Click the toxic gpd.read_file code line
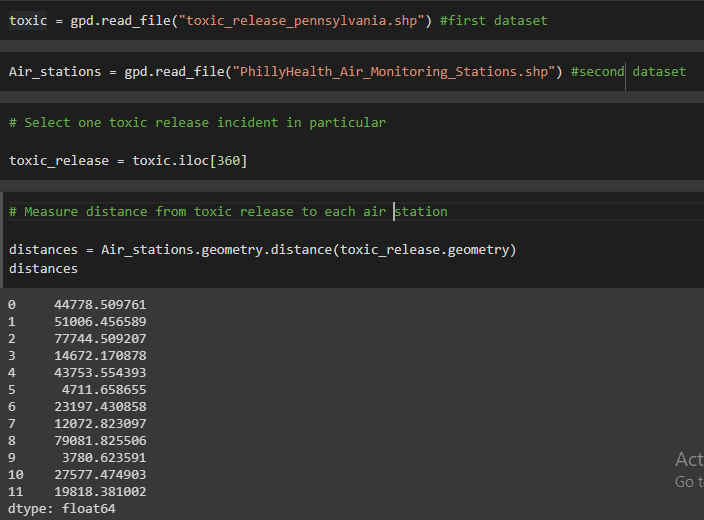This screenshot has width=704, height=520. [278, 21]
